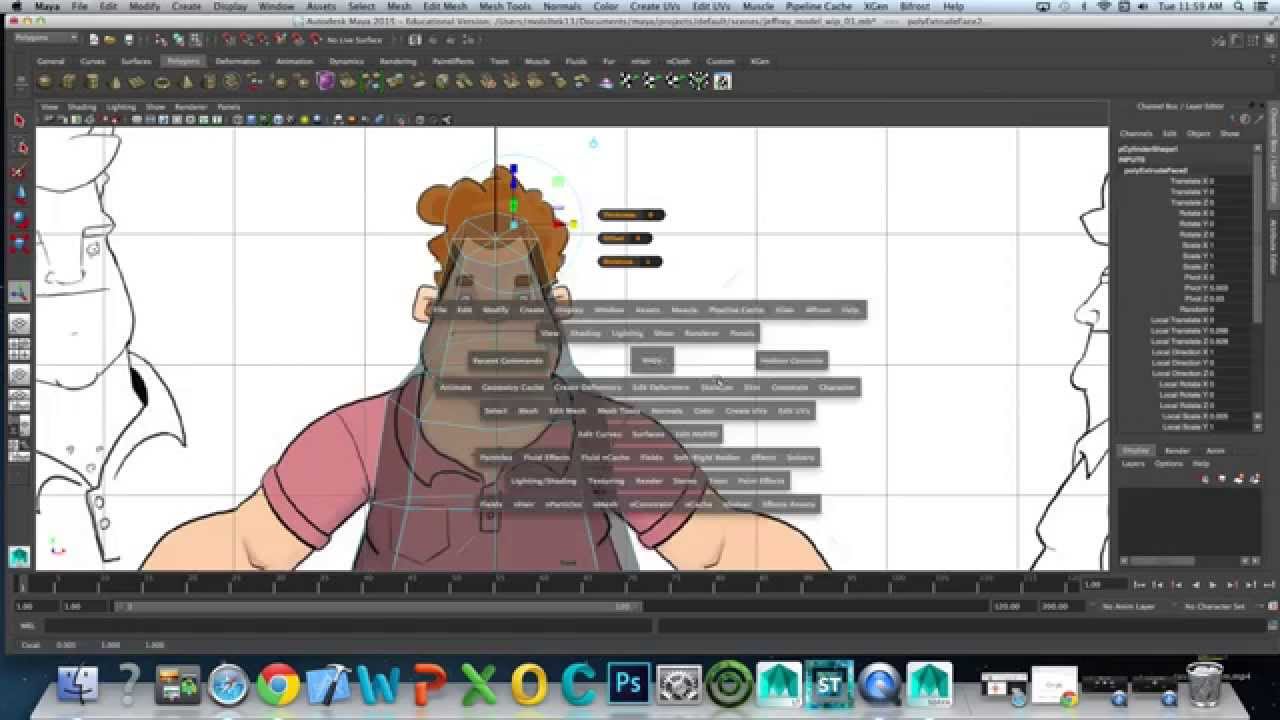The height and width of the screenshot is (720, 1280).
Task: Click Hotbox Controls button
Action: (791, 360)
